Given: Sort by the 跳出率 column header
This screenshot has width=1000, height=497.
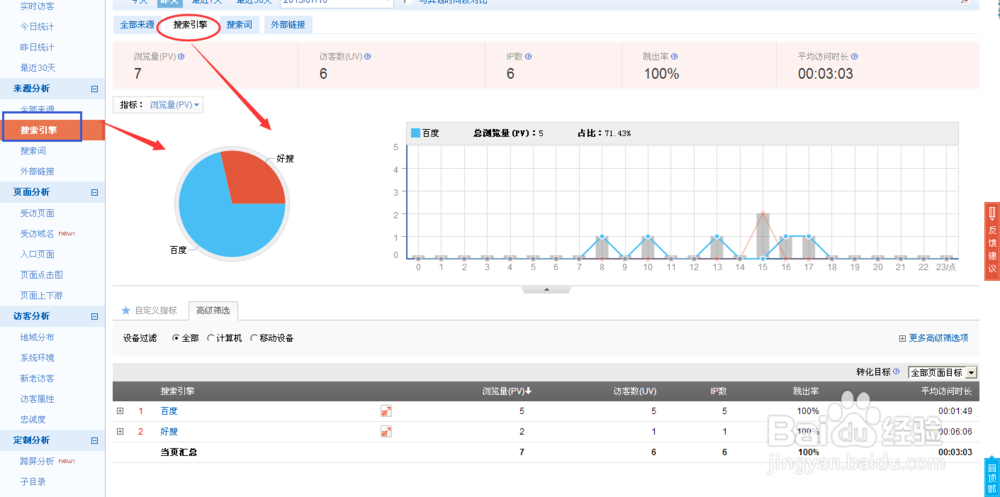Looking at the screenshot, I should (807, 391).
